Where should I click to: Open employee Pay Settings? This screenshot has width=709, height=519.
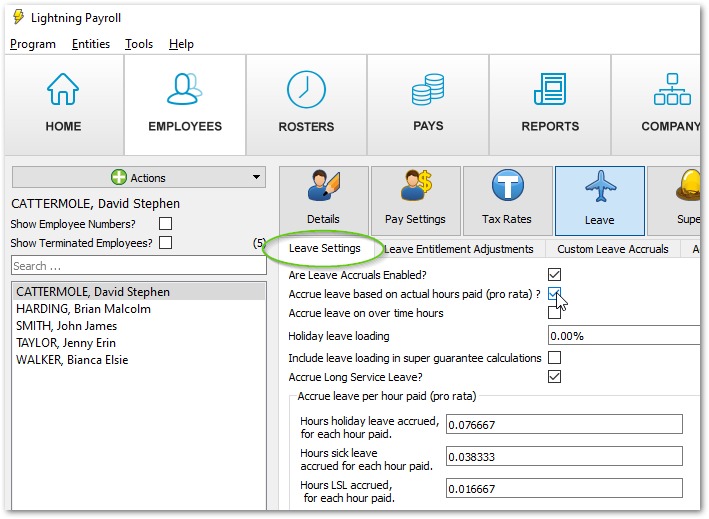[x=415, y=200]
